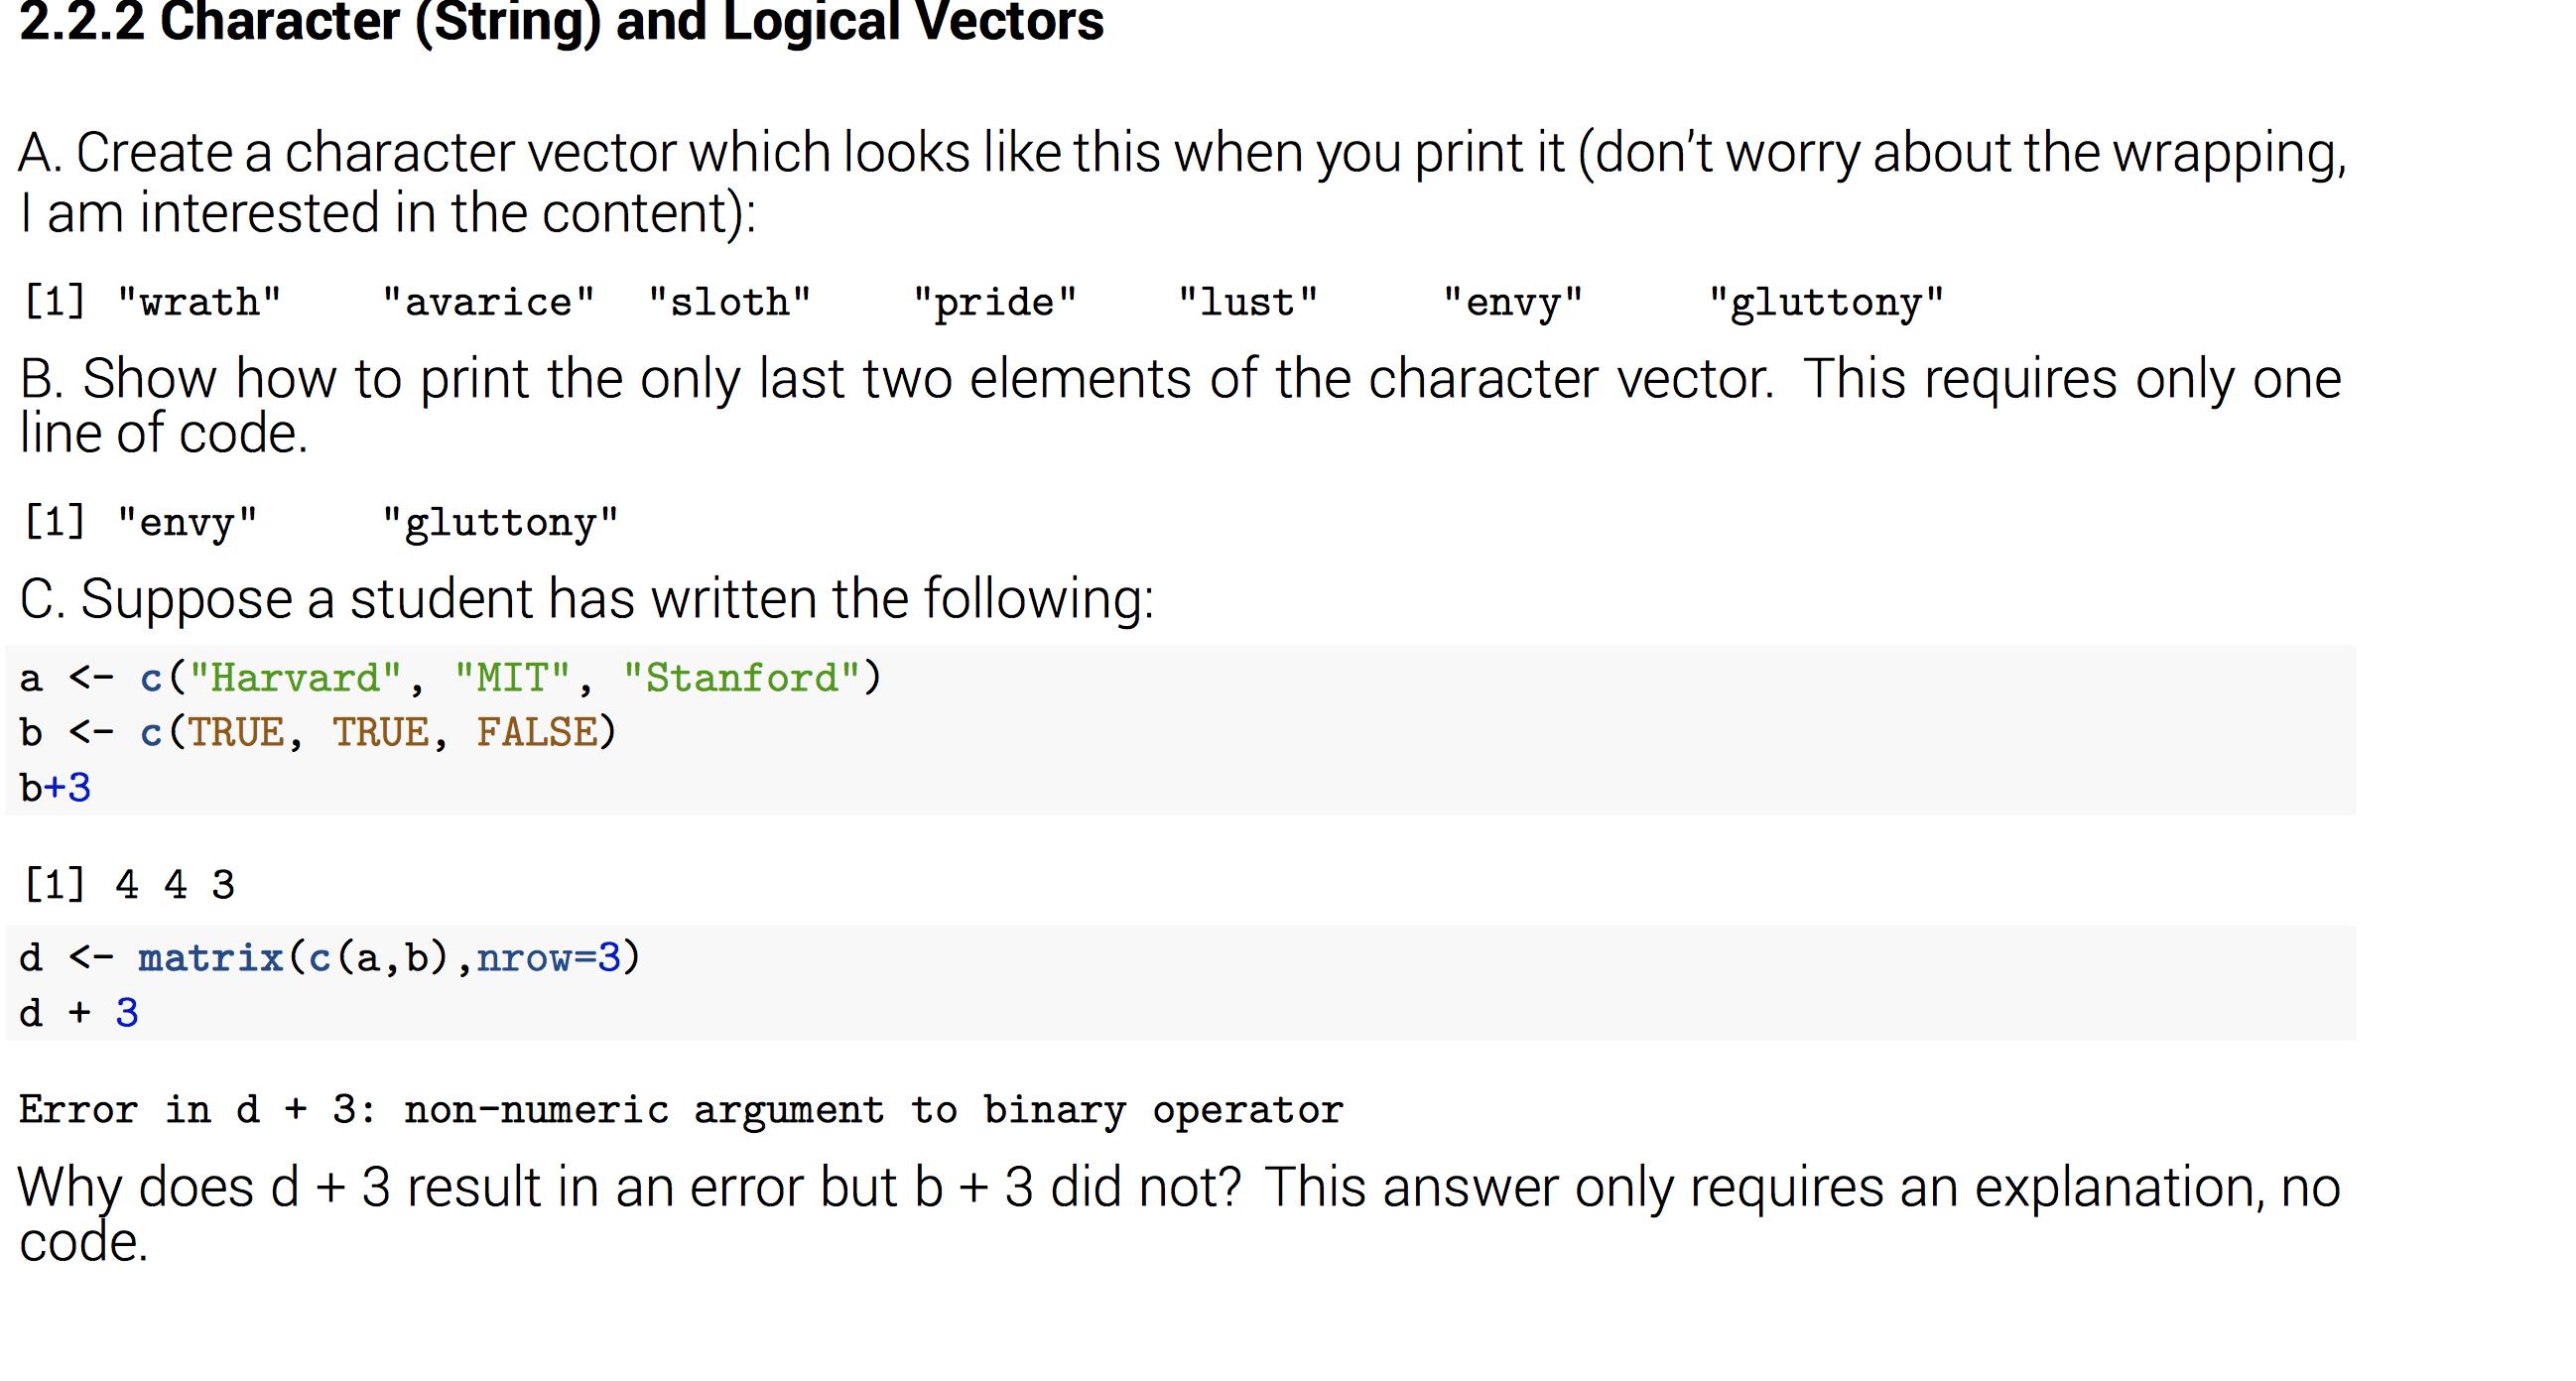Image resolution: width=2576 pixels, height=1381 pixels.
Task: Click "gluttony" in the seven-element output line
Action: click(x=1826, y=302)
